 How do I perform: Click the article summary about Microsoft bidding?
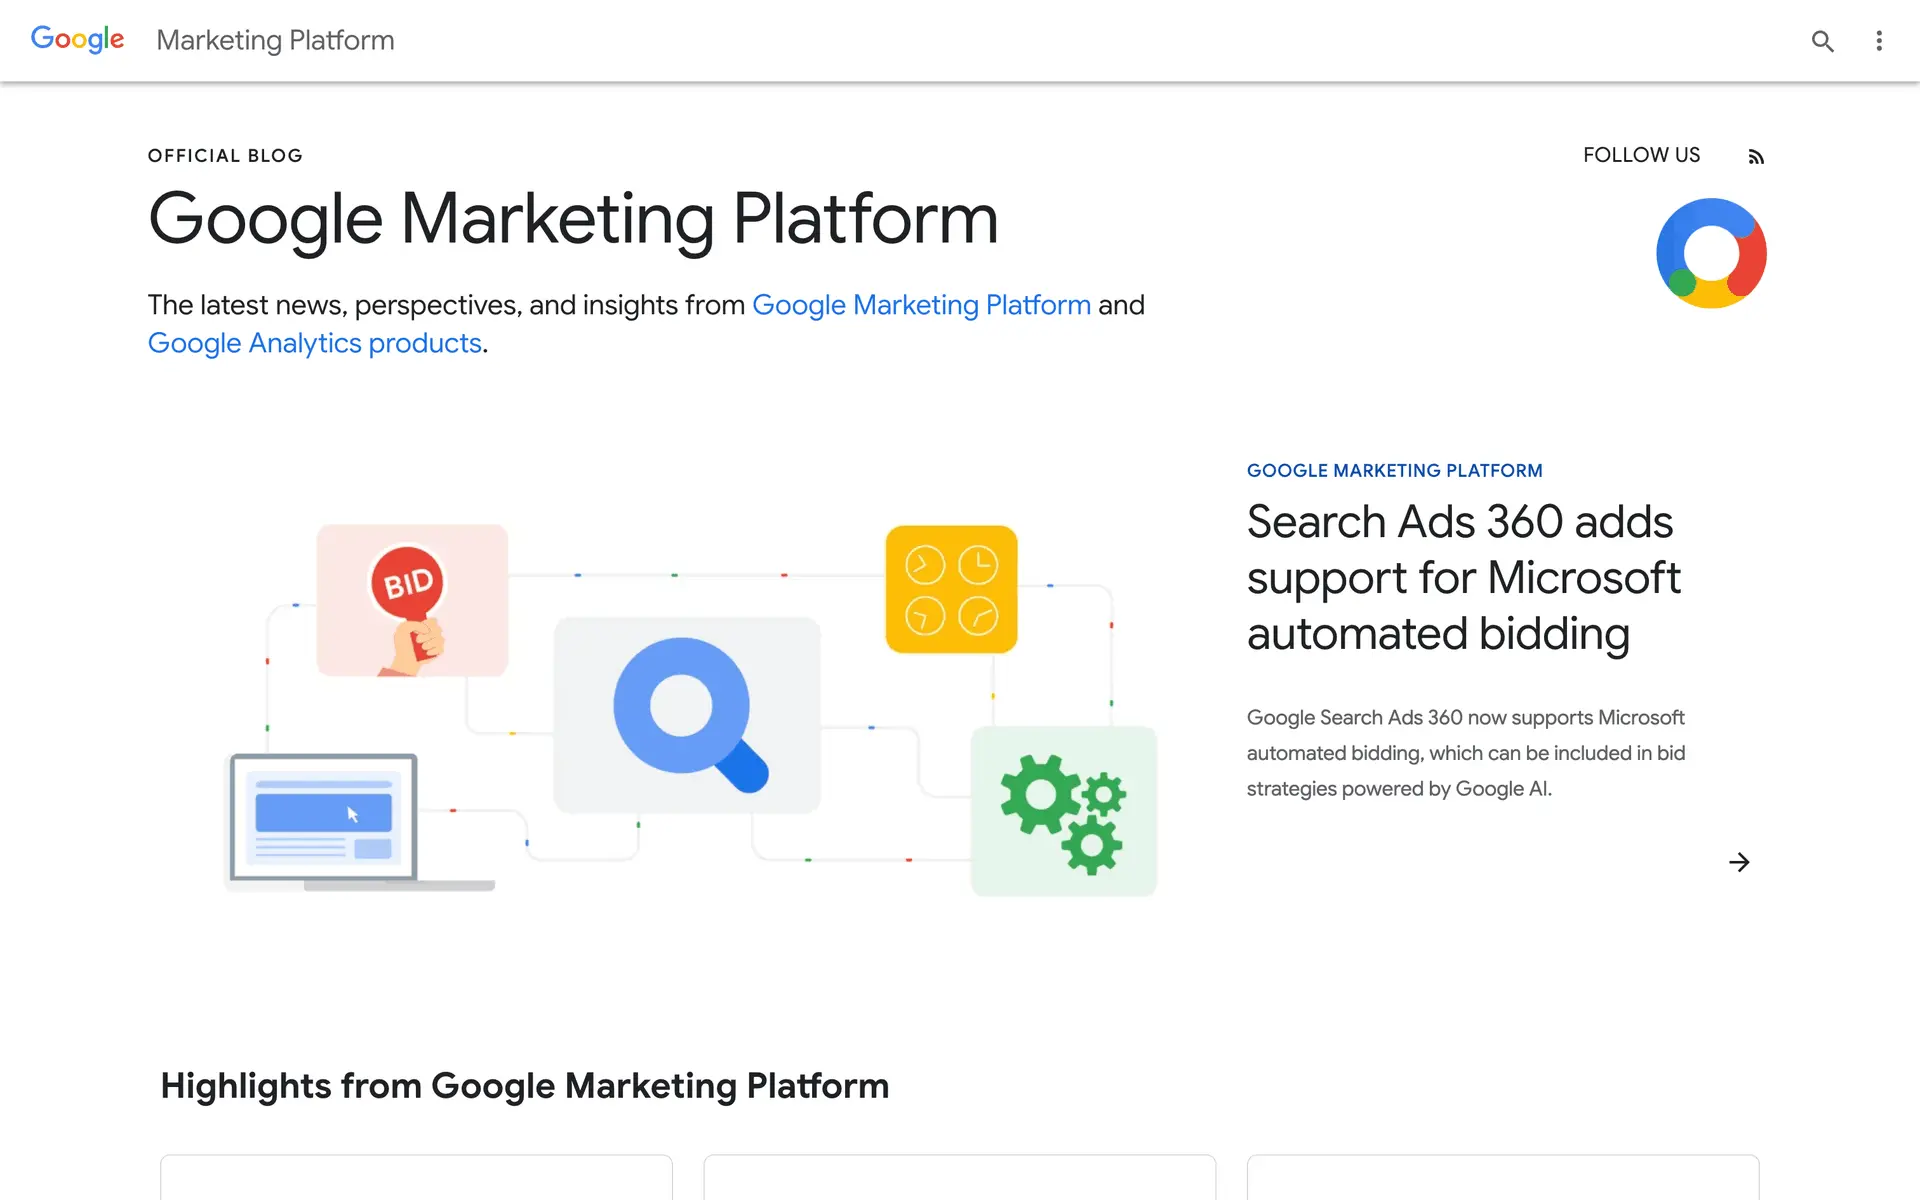point(1465,753)
